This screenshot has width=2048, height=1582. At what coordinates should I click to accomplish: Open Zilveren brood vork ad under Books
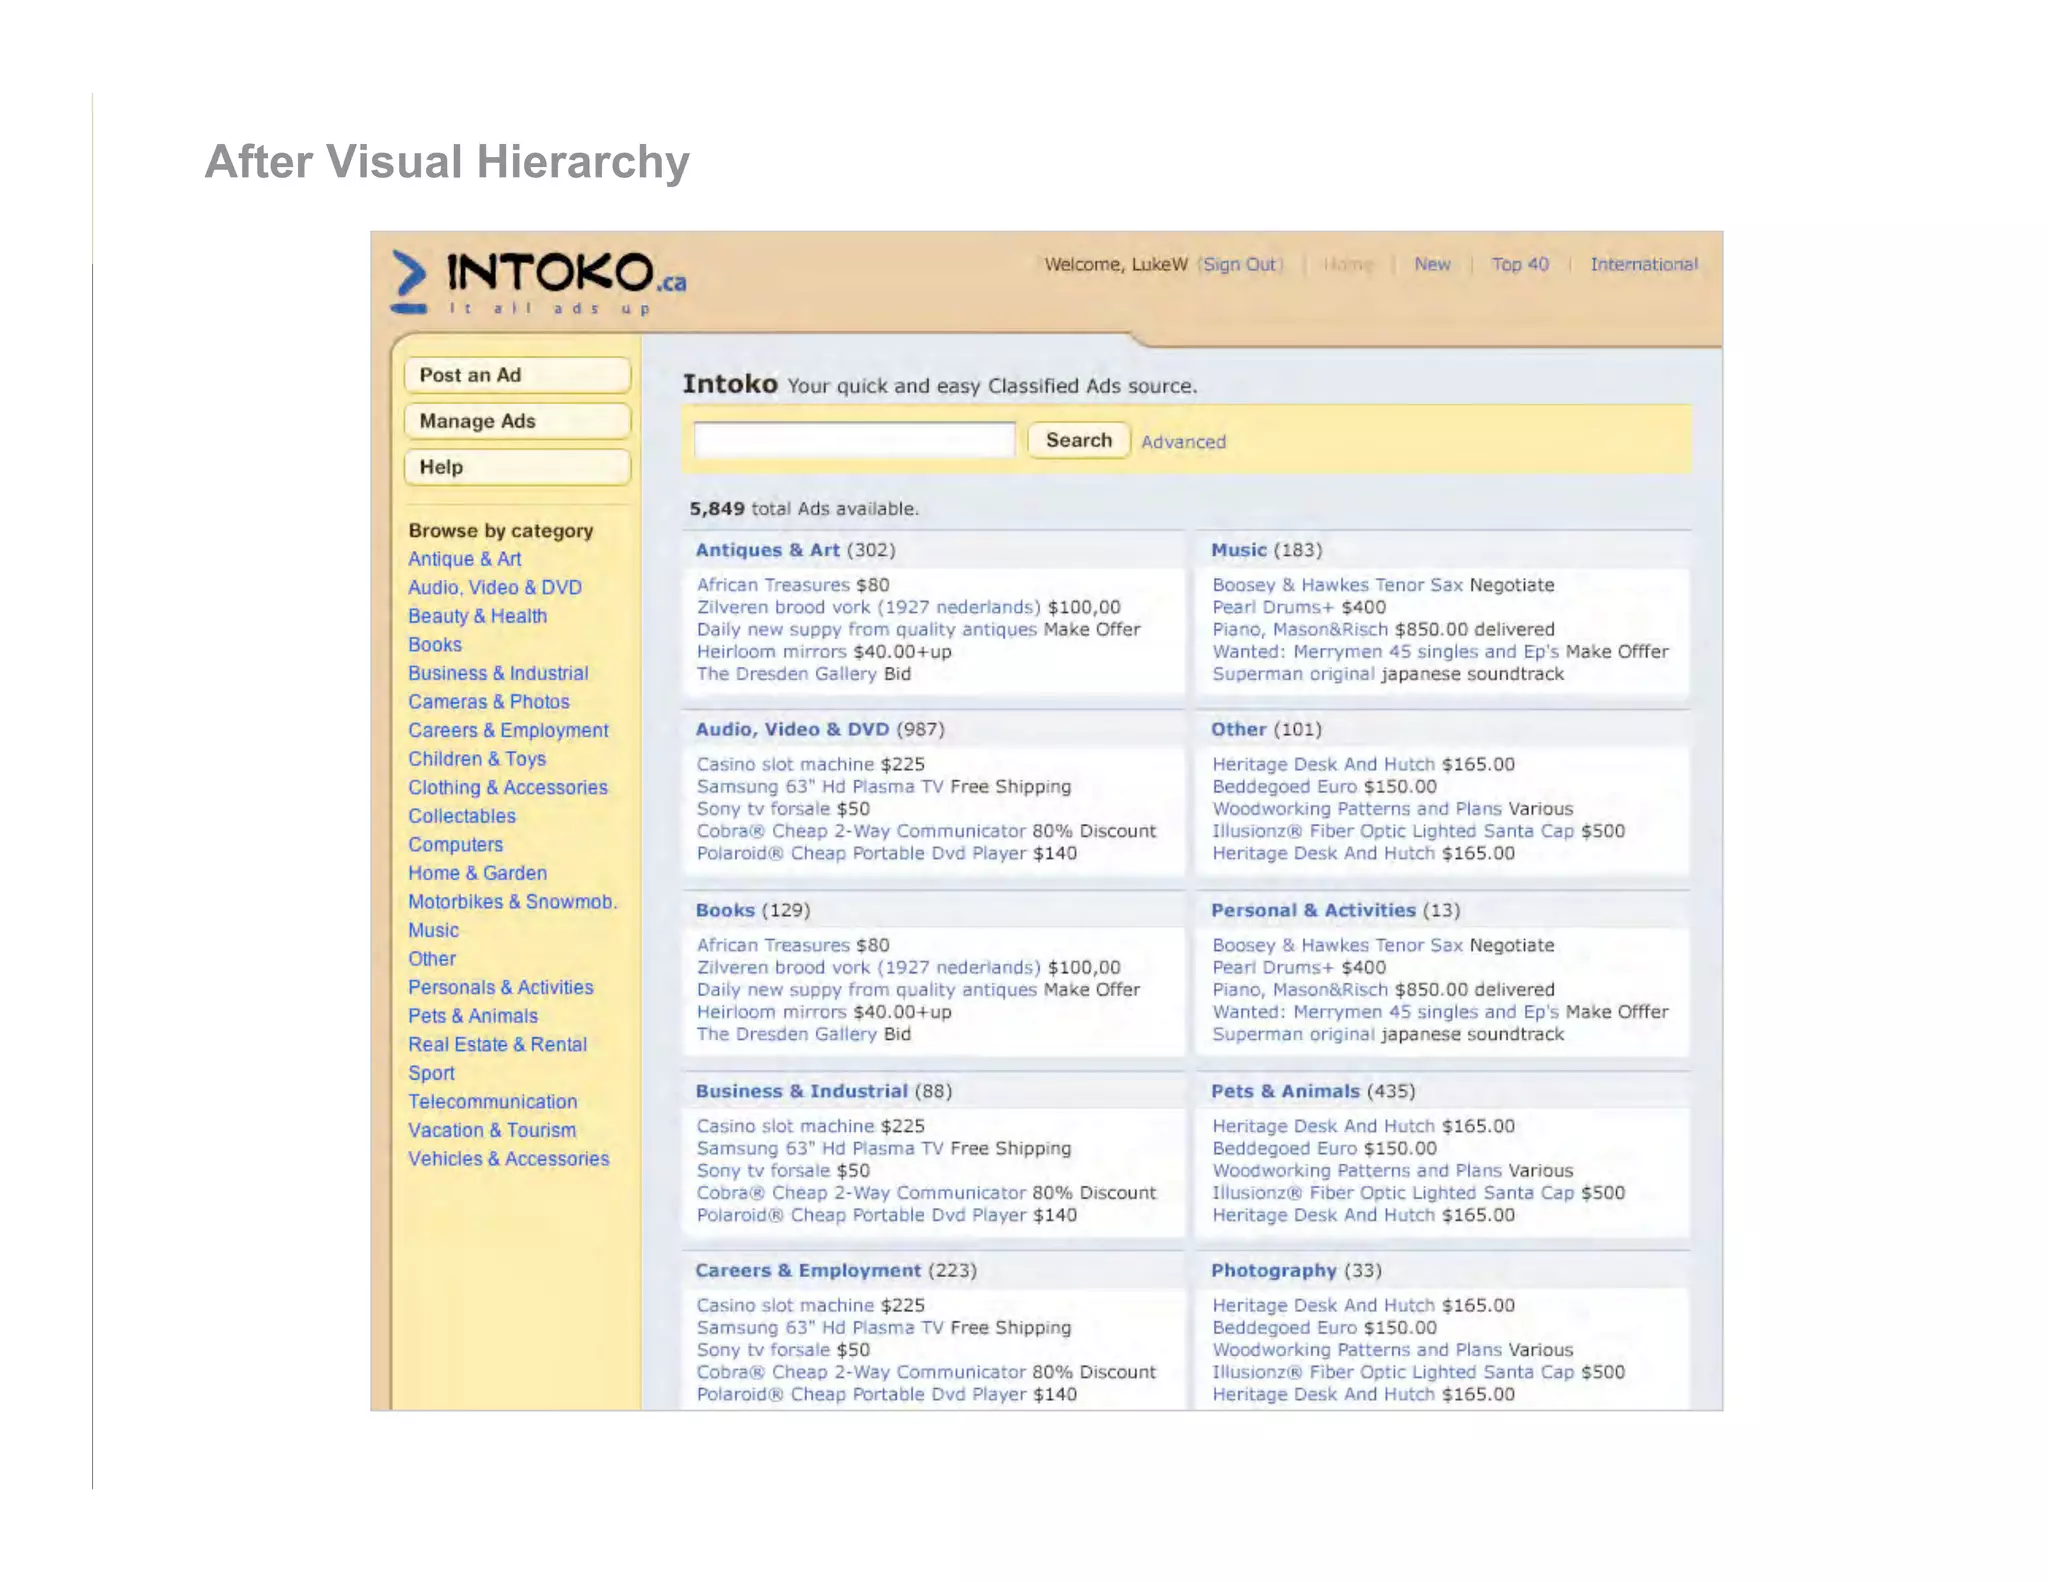click(868, 967)
